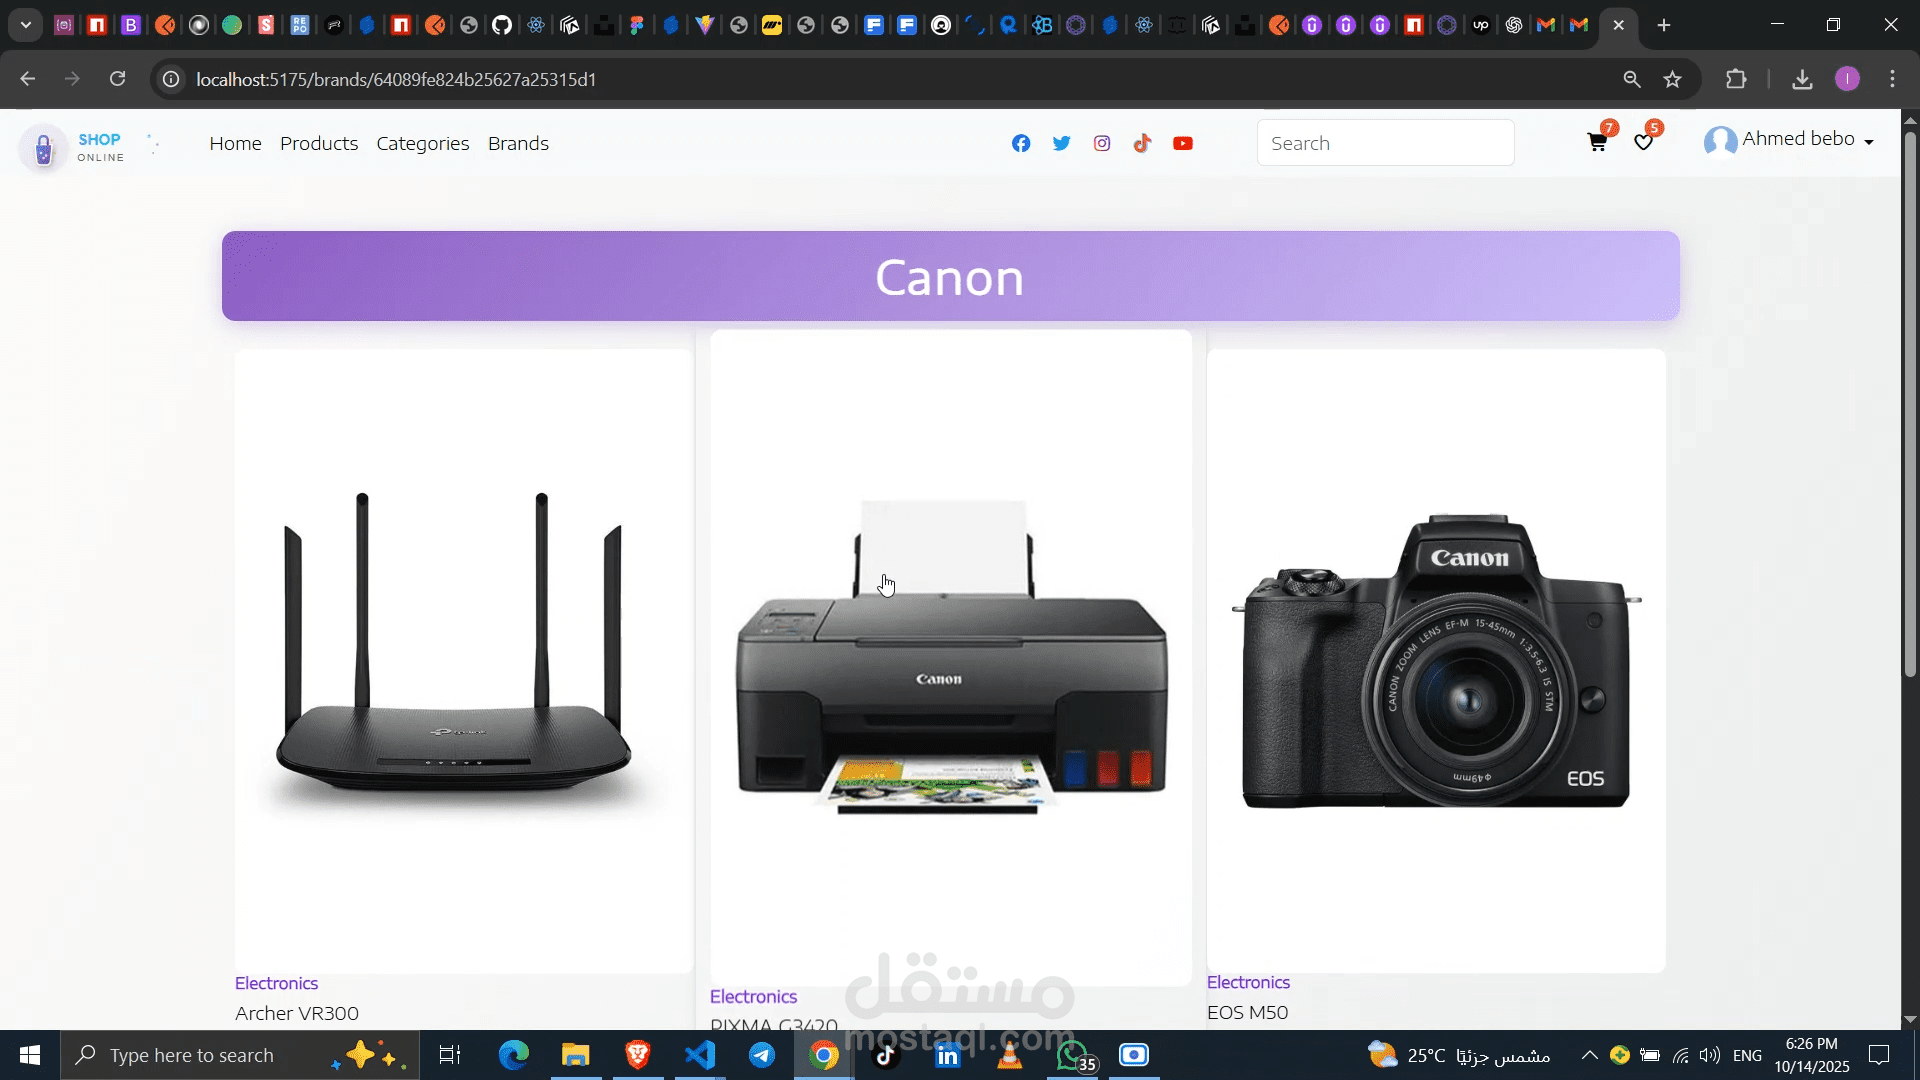Open the browser tab search dropdown

(x=26, y=25)
